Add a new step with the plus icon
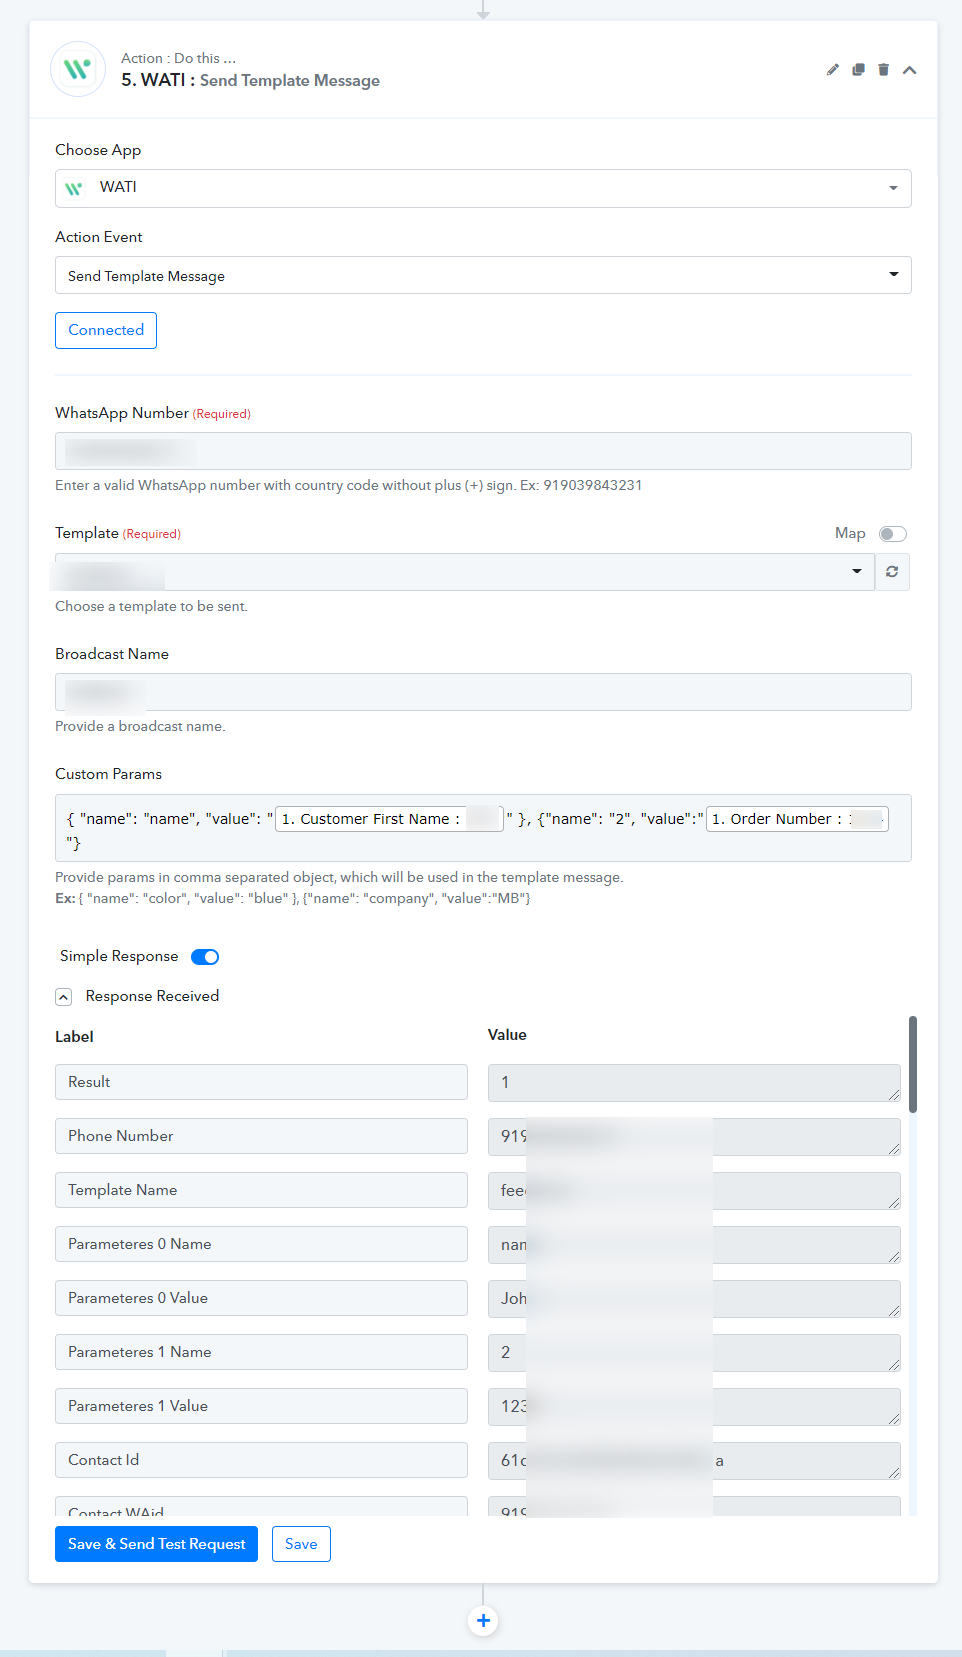 tap(483, 1621)
